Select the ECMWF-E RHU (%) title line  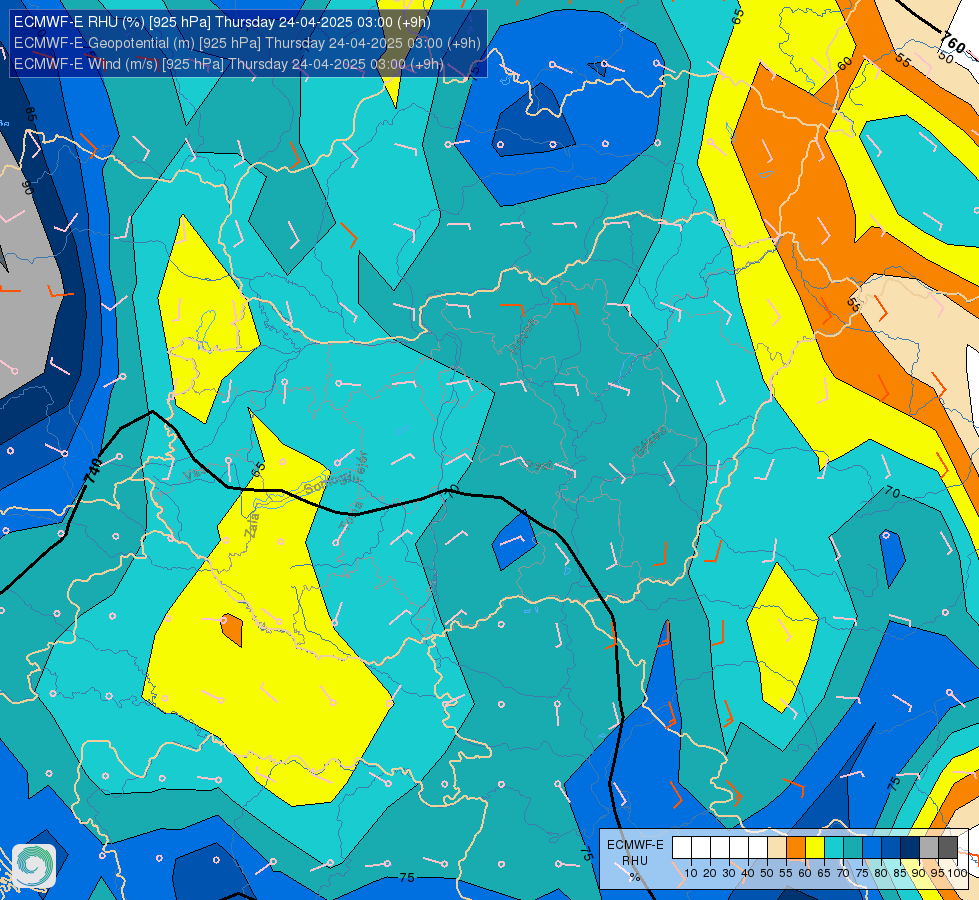pos(222,22)
